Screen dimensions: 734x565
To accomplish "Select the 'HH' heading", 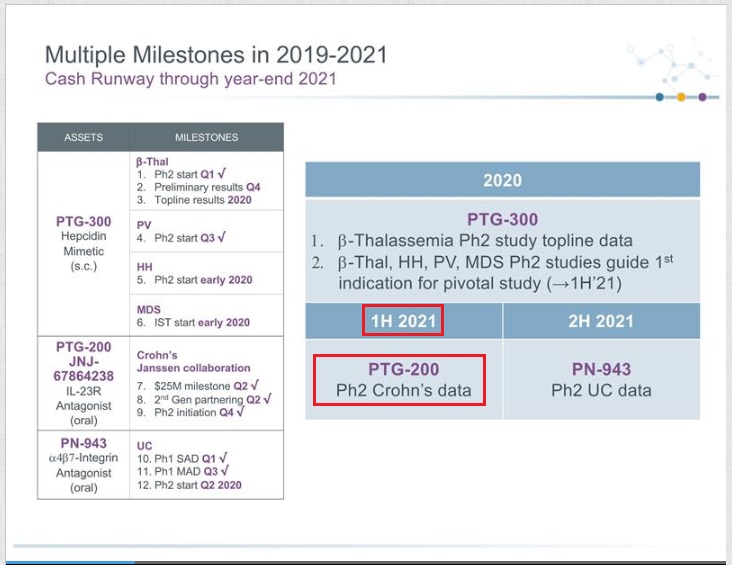I will point(144,267).
